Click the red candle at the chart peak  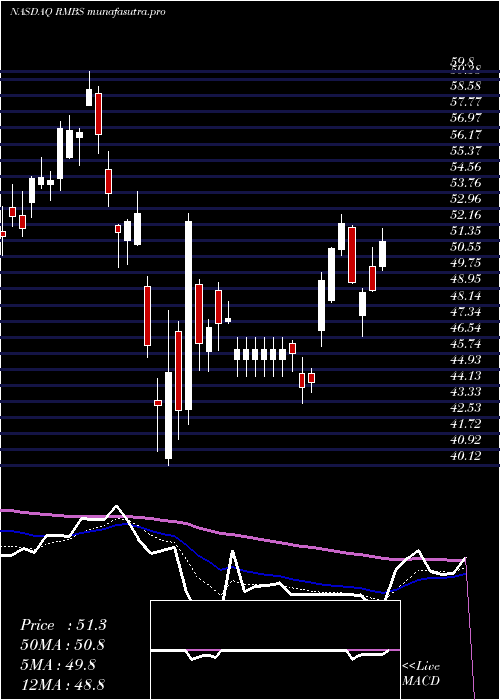(x=98, y=114)
